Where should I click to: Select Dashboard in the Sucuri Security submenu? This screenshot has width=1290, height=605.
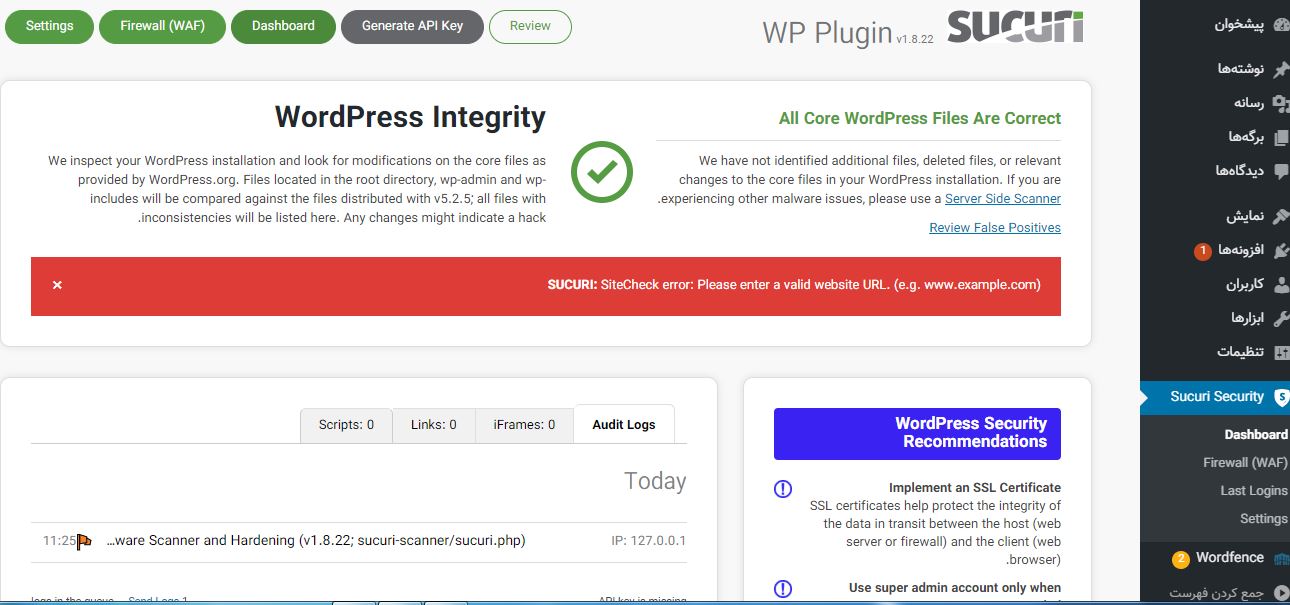[1256, 435]
